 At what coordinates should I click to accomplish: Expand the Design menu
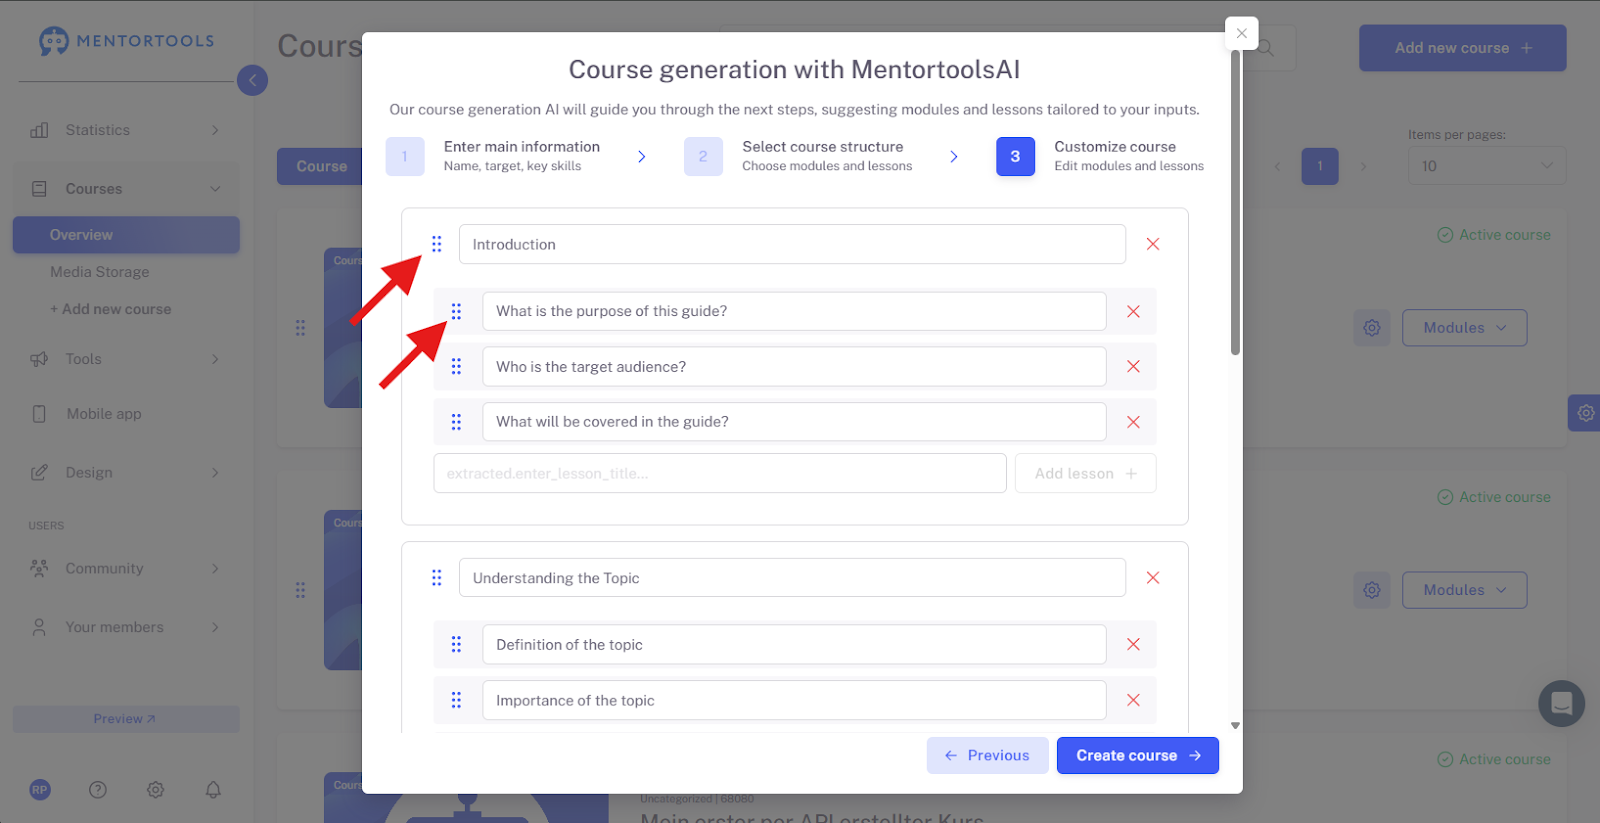[x=126, y=473]
